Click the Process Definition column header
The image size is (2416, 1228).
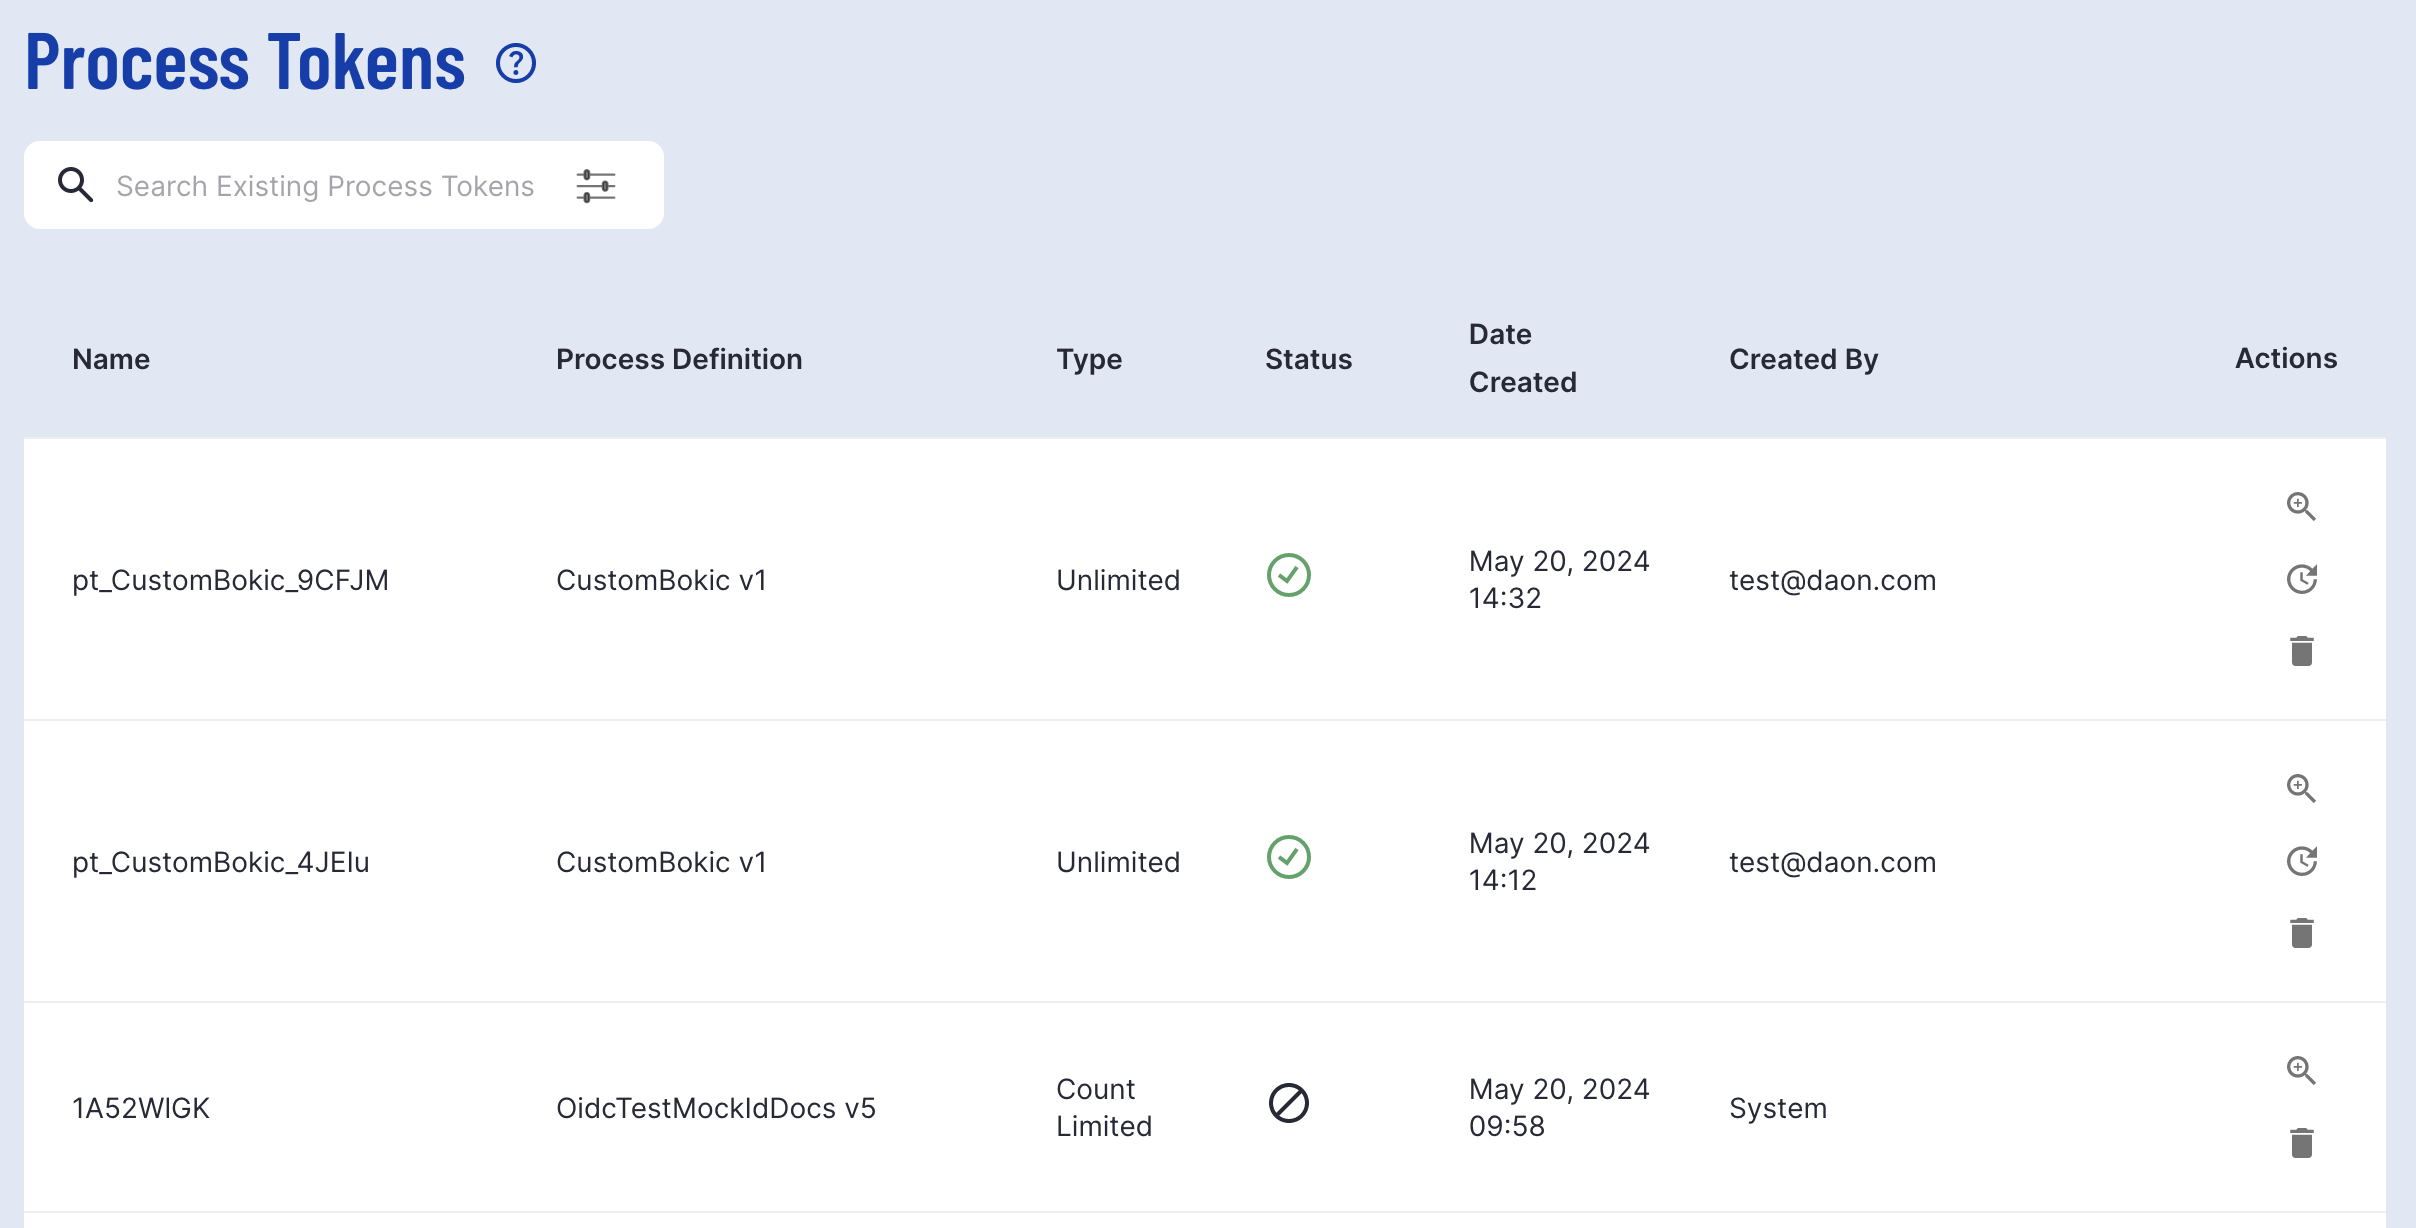point(679,359)
